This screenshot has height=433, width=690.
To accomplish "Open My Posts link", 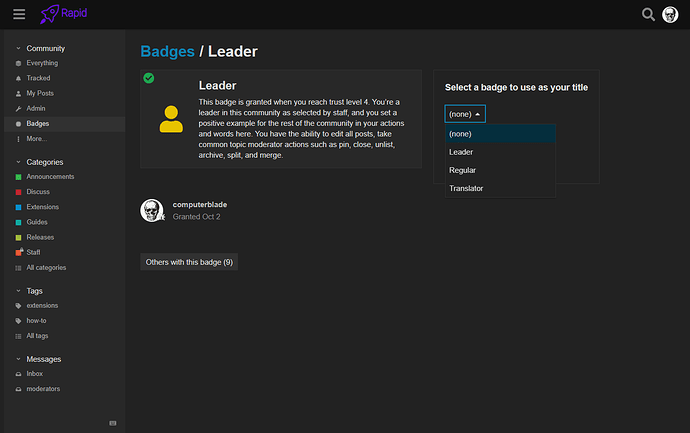I will (40, 93).
